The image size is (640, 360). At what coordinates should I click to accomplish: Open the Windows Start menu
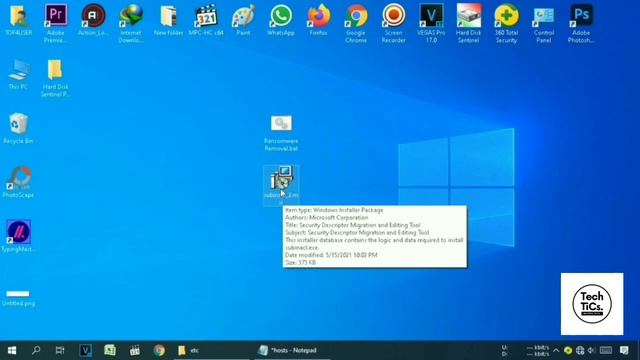click(12, 350)
